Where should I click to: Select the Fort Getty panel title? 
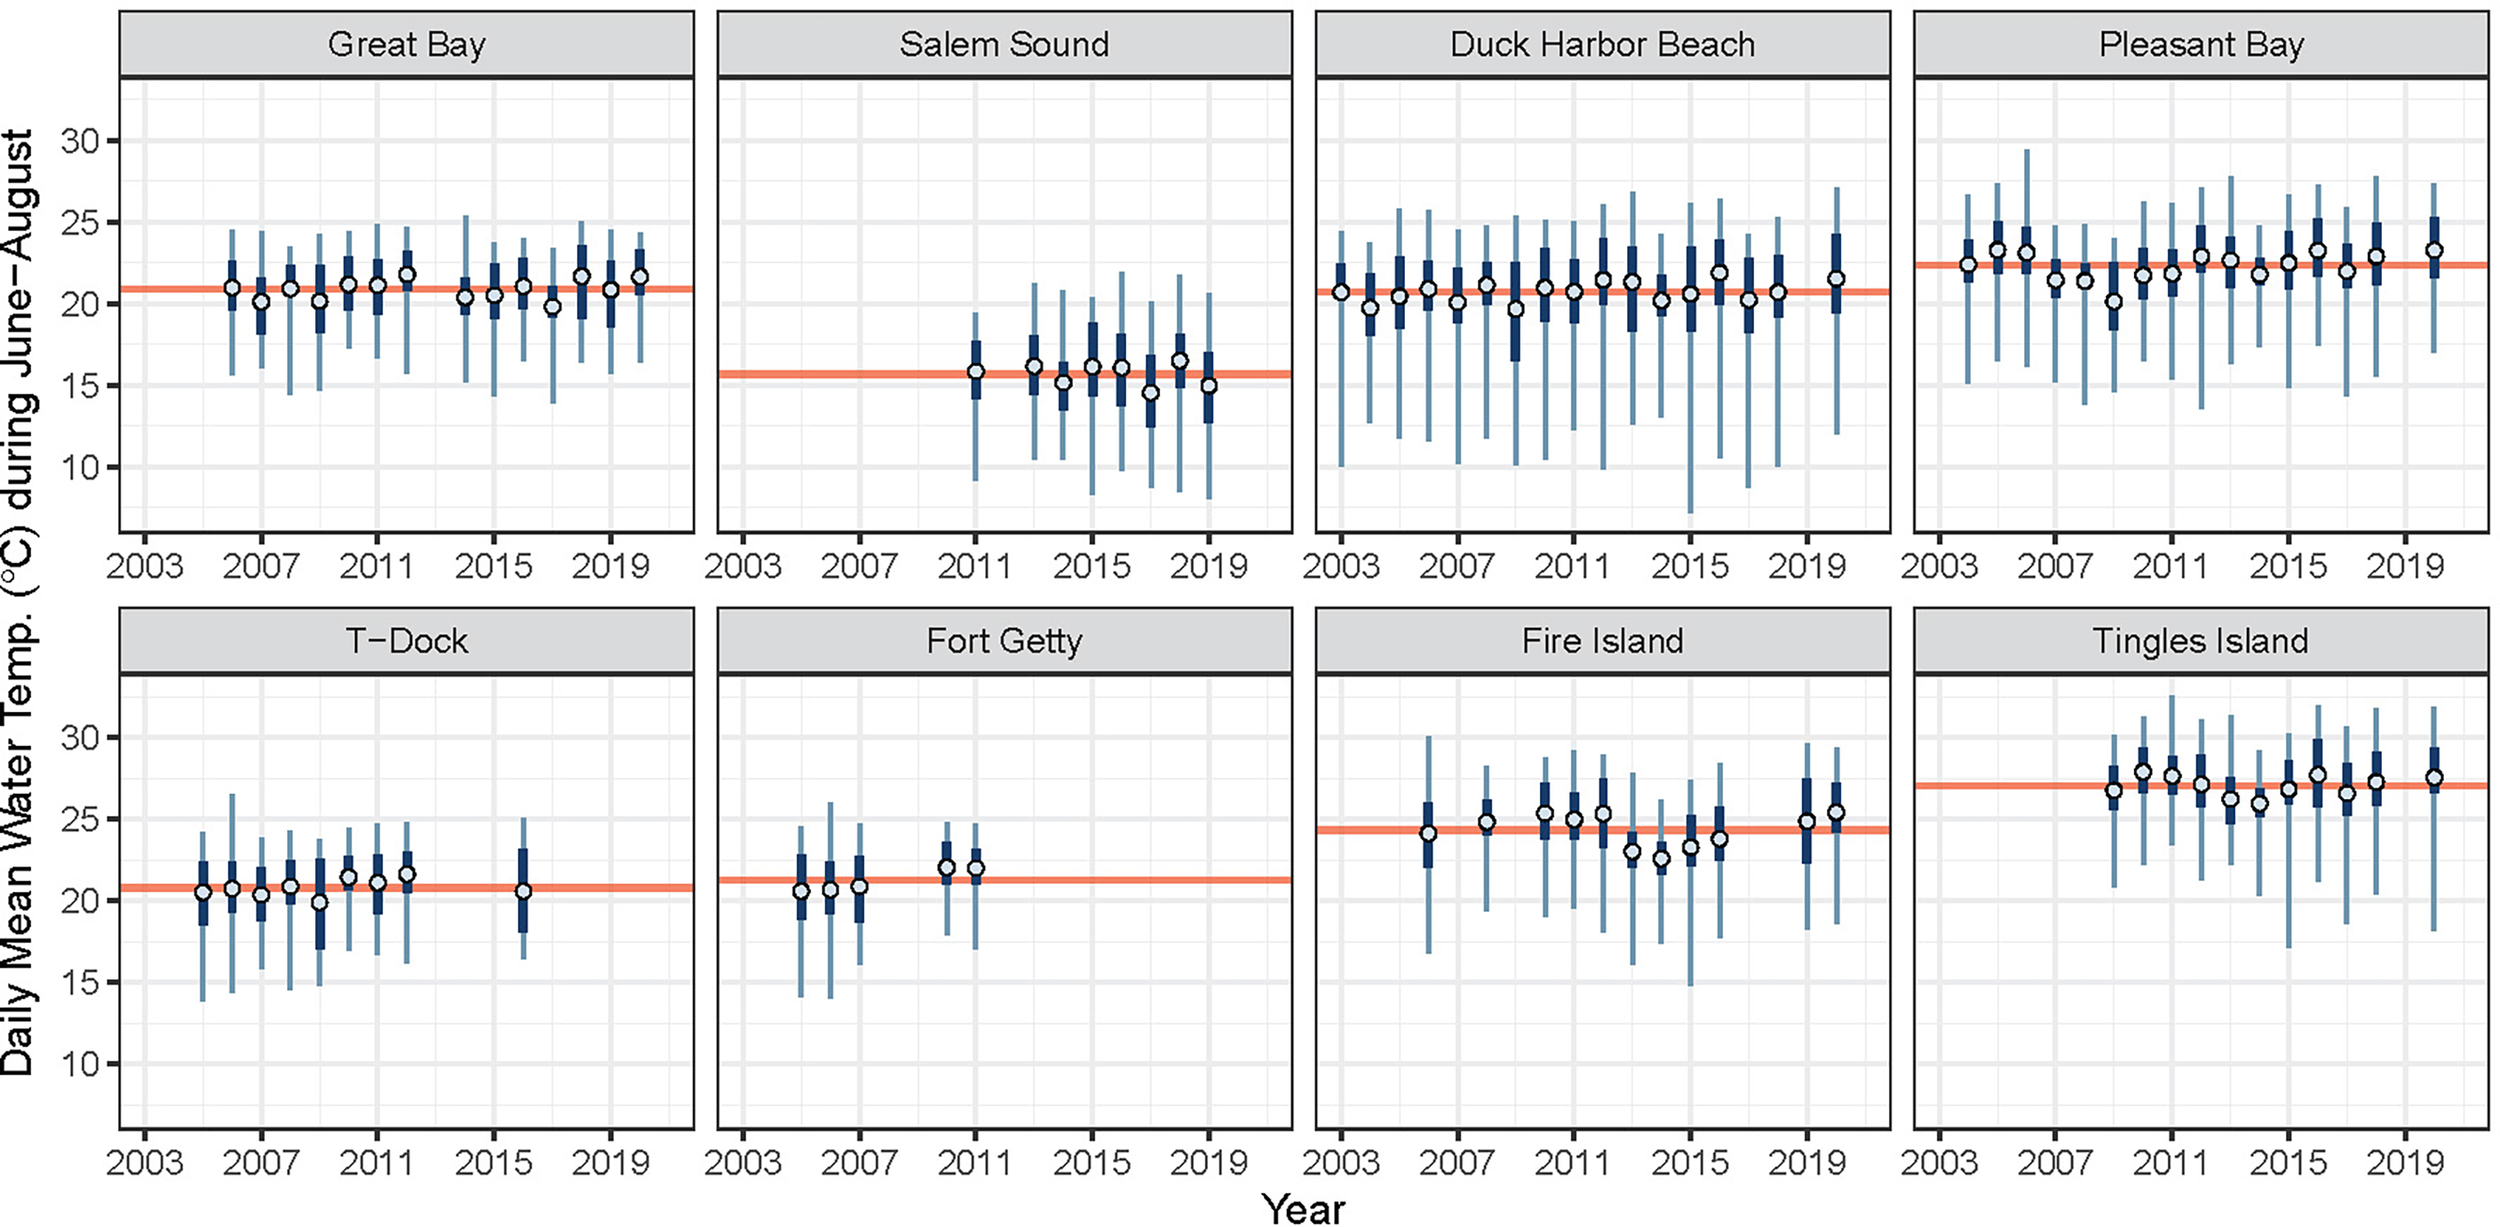[1004, 641]
